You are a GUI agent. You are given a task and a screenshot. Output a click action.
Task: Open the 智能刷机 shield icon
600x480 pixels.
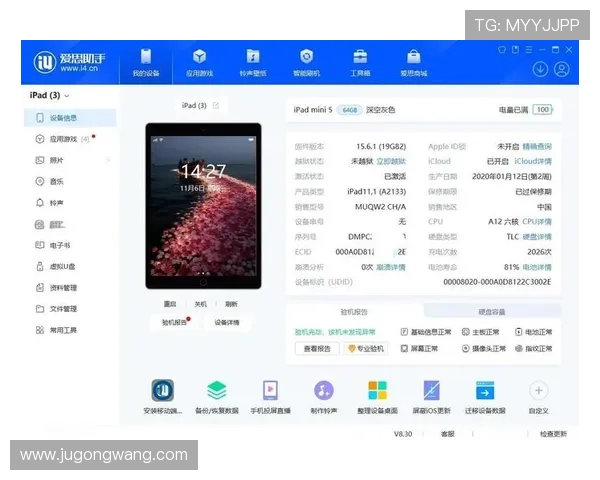[307, 57]
